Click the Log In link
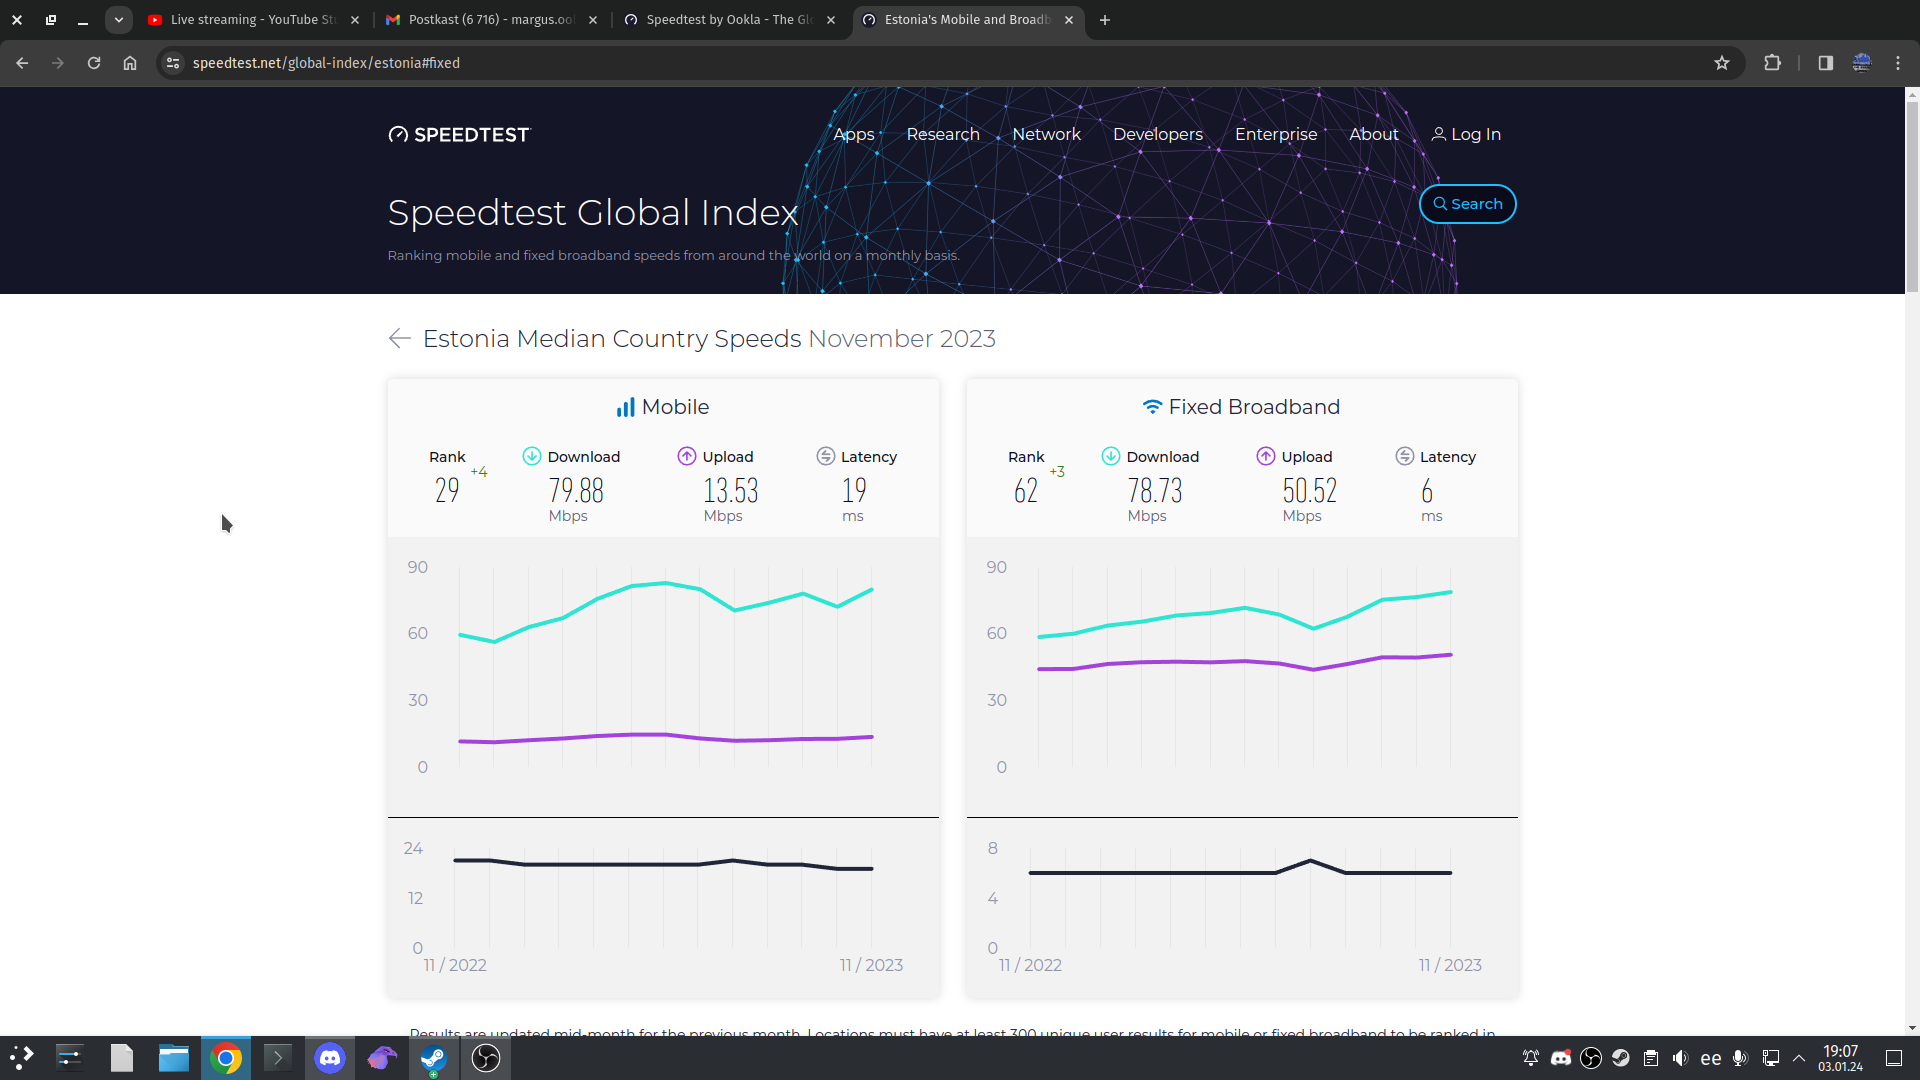The image size is (1920, 1080). [x=1466, y=134]
